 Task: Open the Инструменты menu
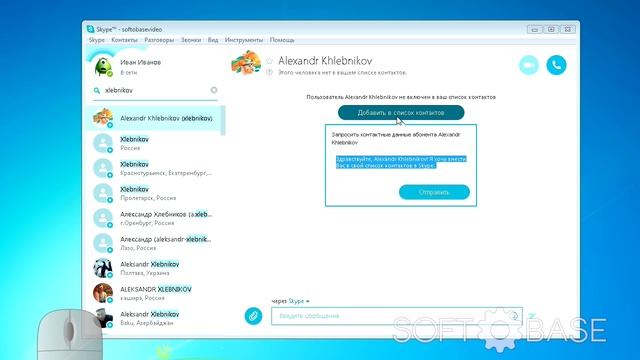pyautogui.click(x=244, y=40)
